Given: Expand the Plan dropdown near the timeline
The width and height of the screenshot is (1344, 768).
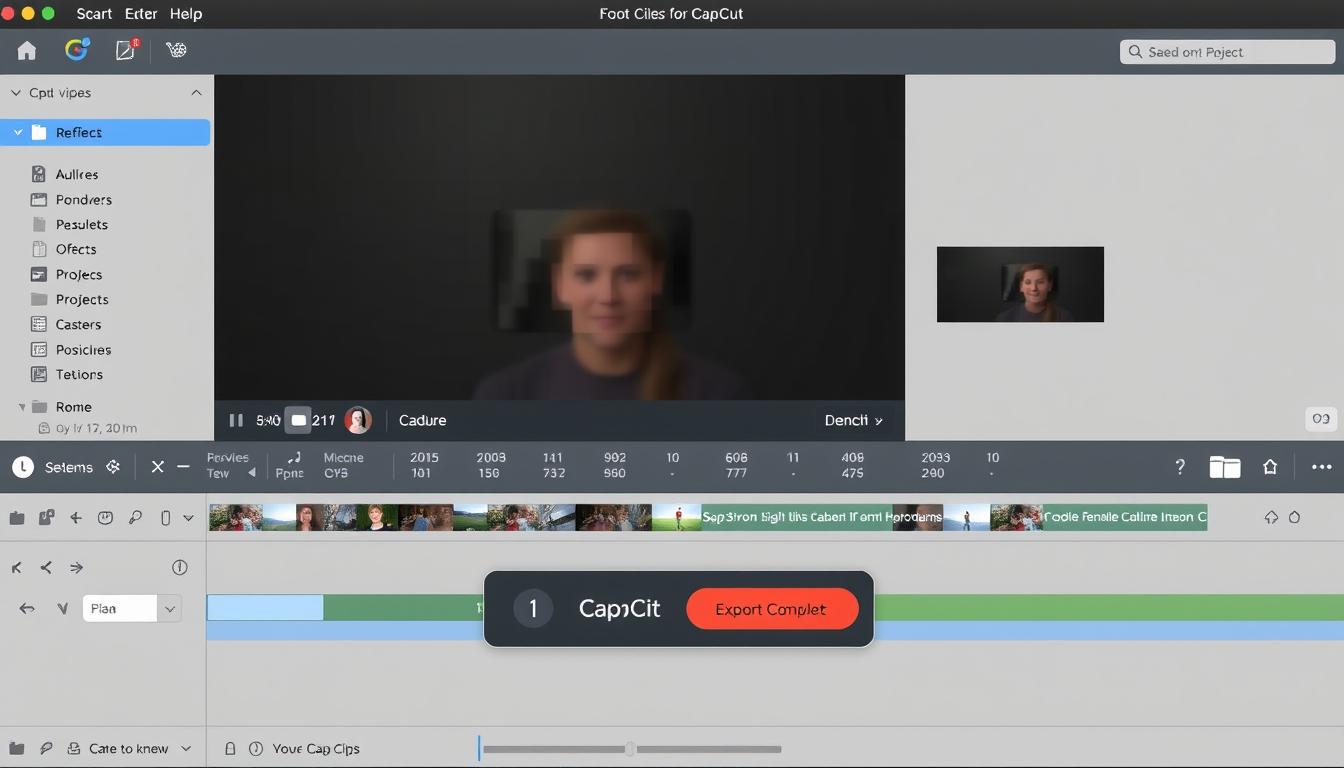Looking at the screenshot, I should tap(169, 608).
